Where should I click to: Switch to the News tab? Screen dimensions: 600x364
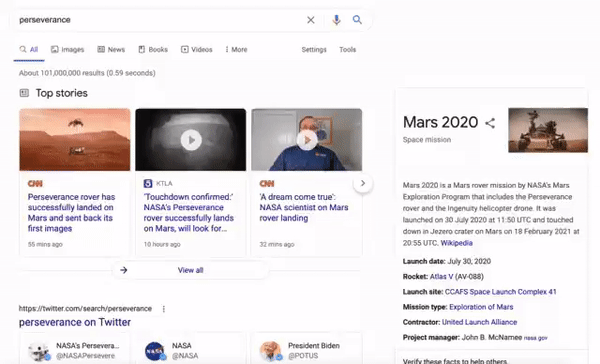point(111,49)
